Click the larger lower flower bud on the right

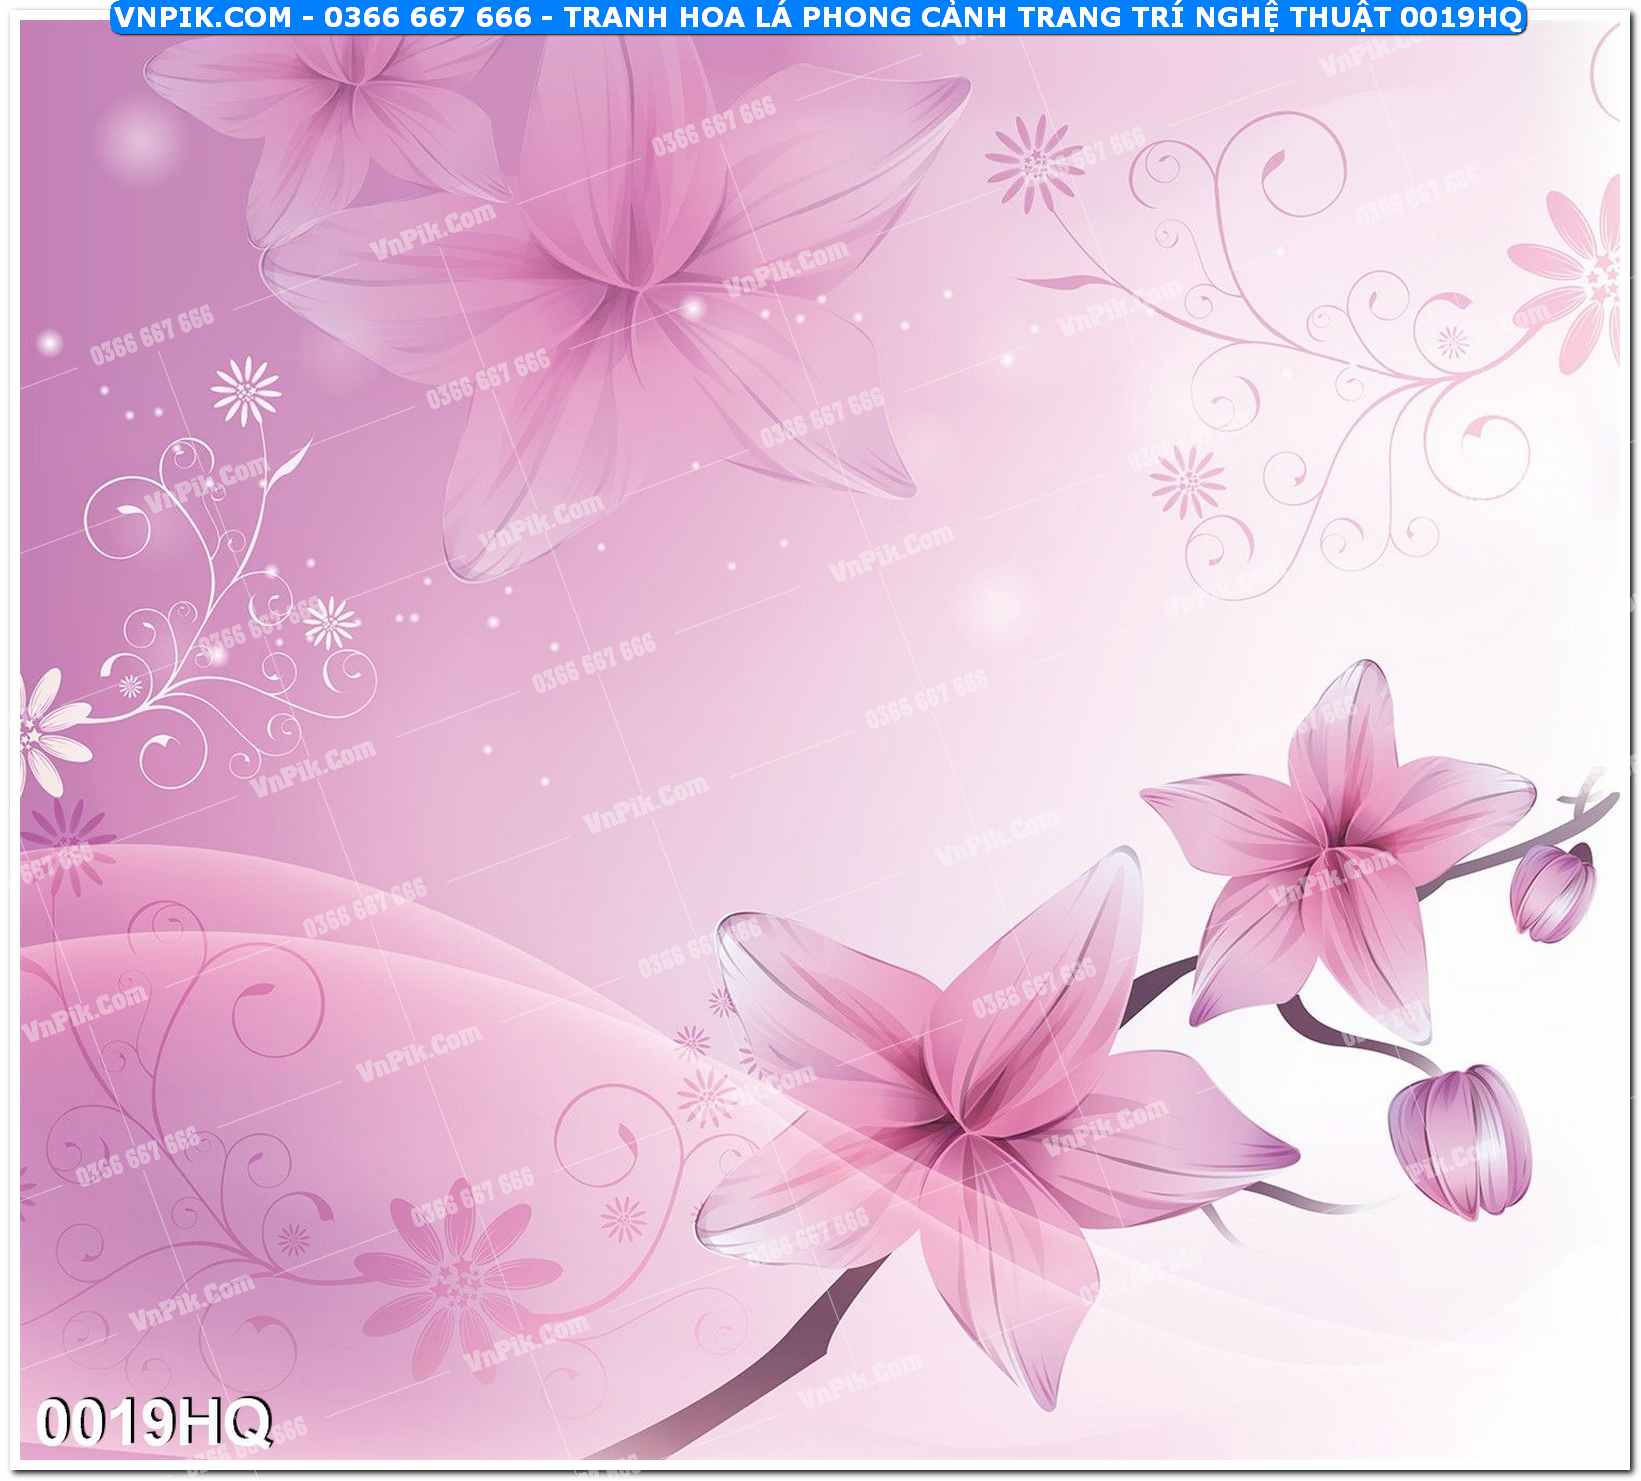(x=1458, y=1140)
